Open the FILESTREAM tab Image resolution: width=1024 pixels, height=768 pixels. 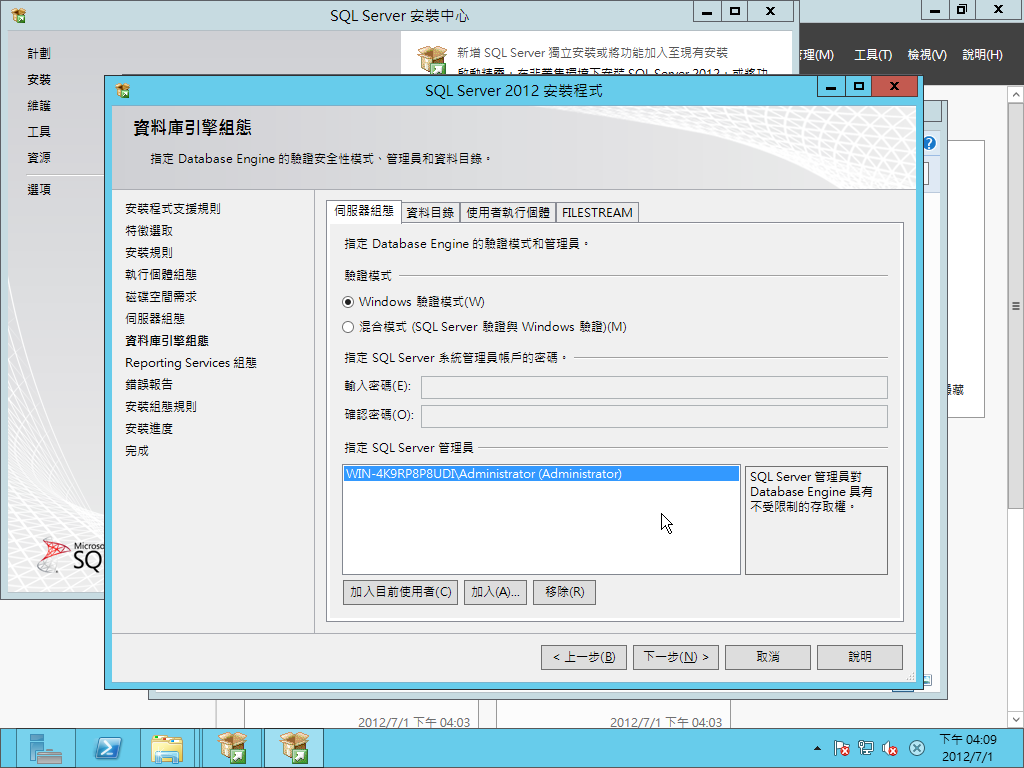597,212
